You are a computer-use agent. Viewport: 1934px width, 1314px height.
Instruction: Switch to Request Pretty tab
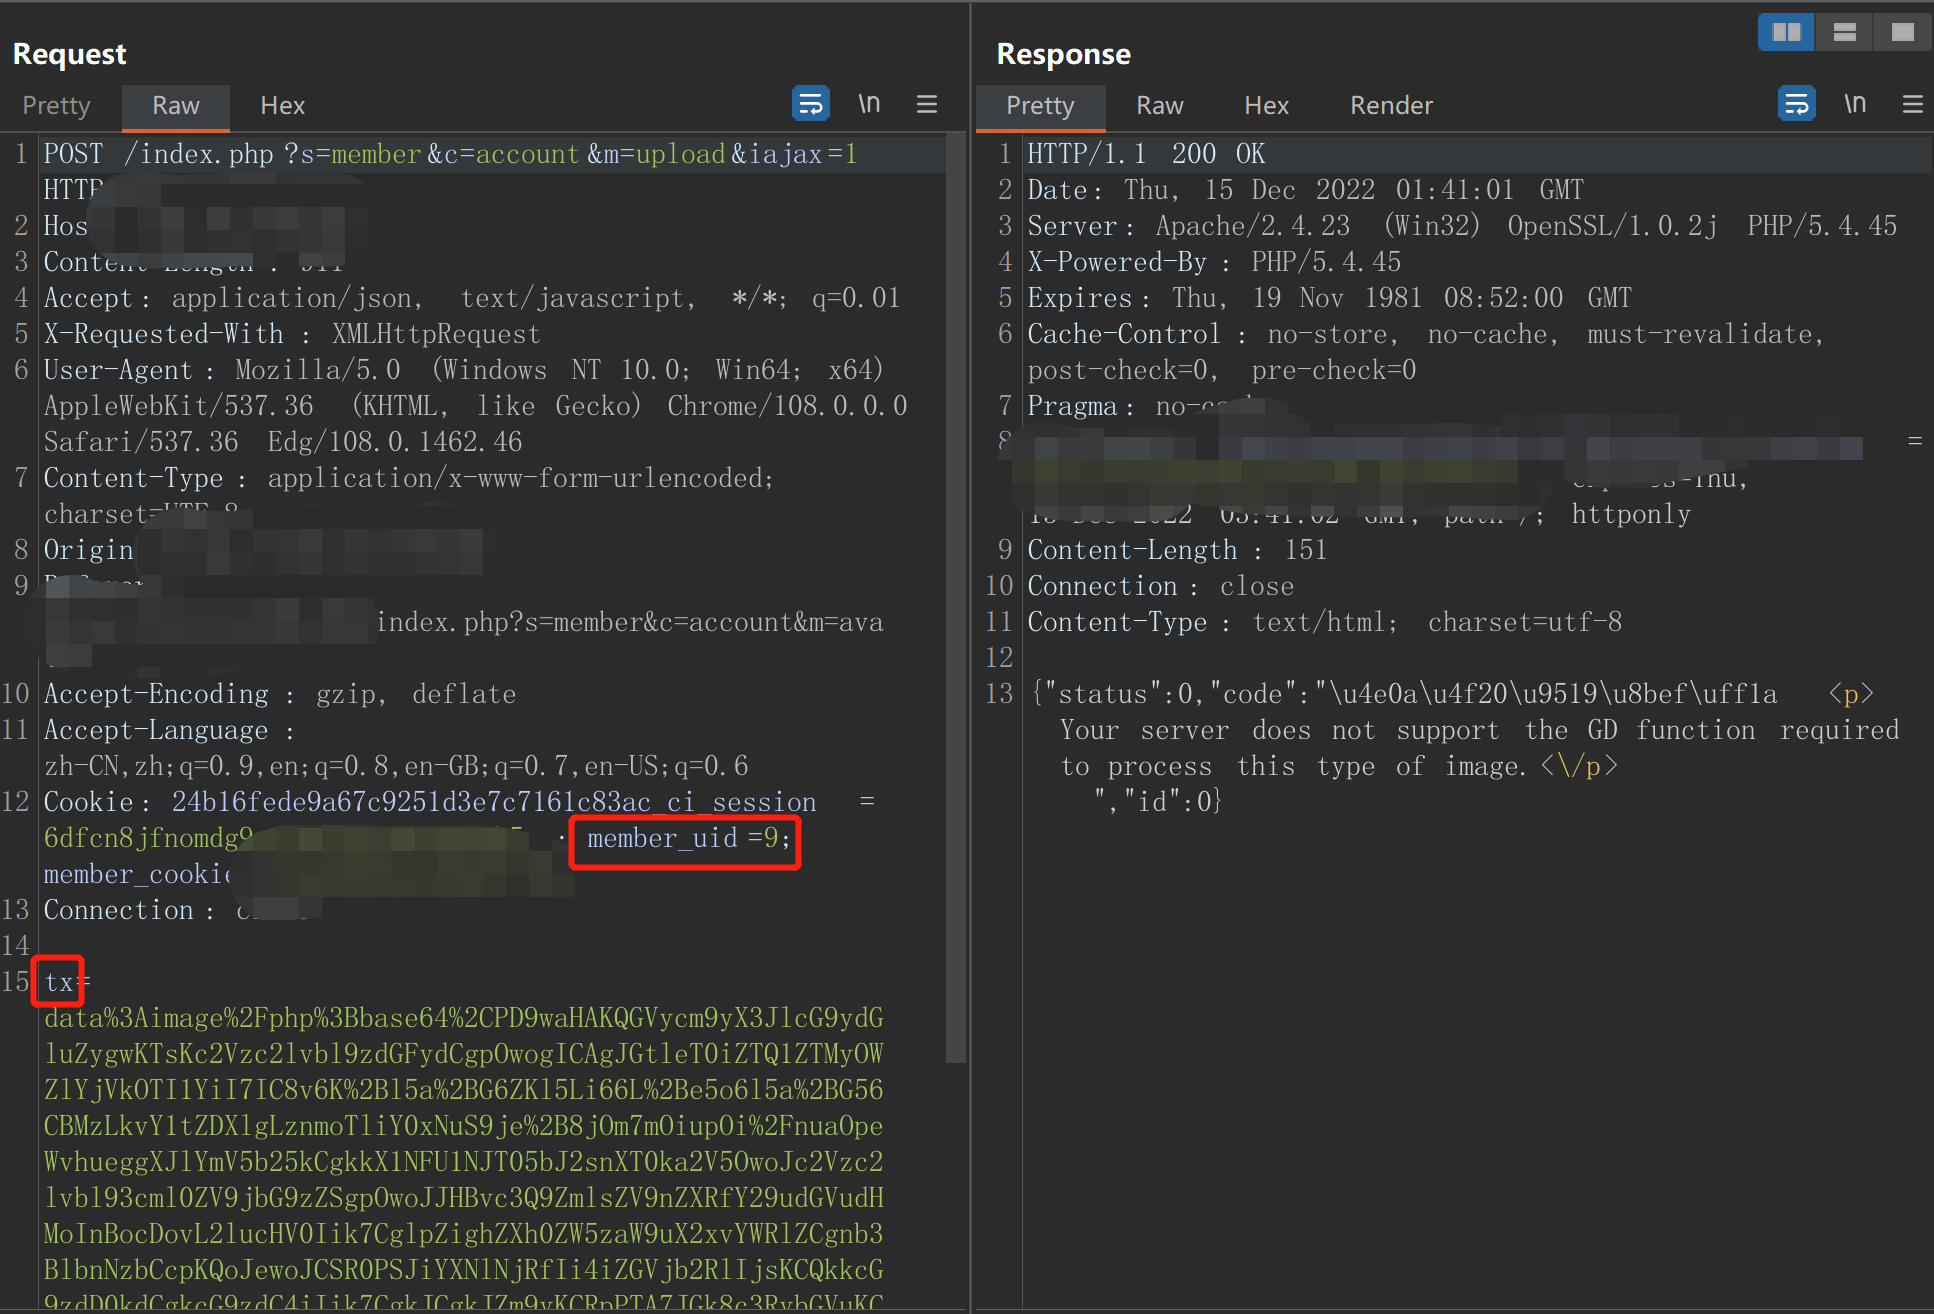click(56, 106)
